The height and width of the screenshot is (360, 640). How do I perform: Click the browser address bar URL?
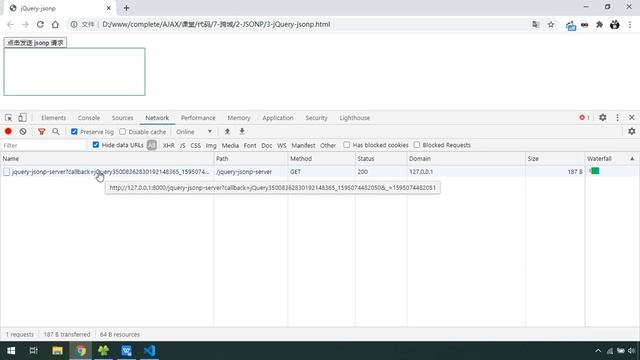click(216, 24)
